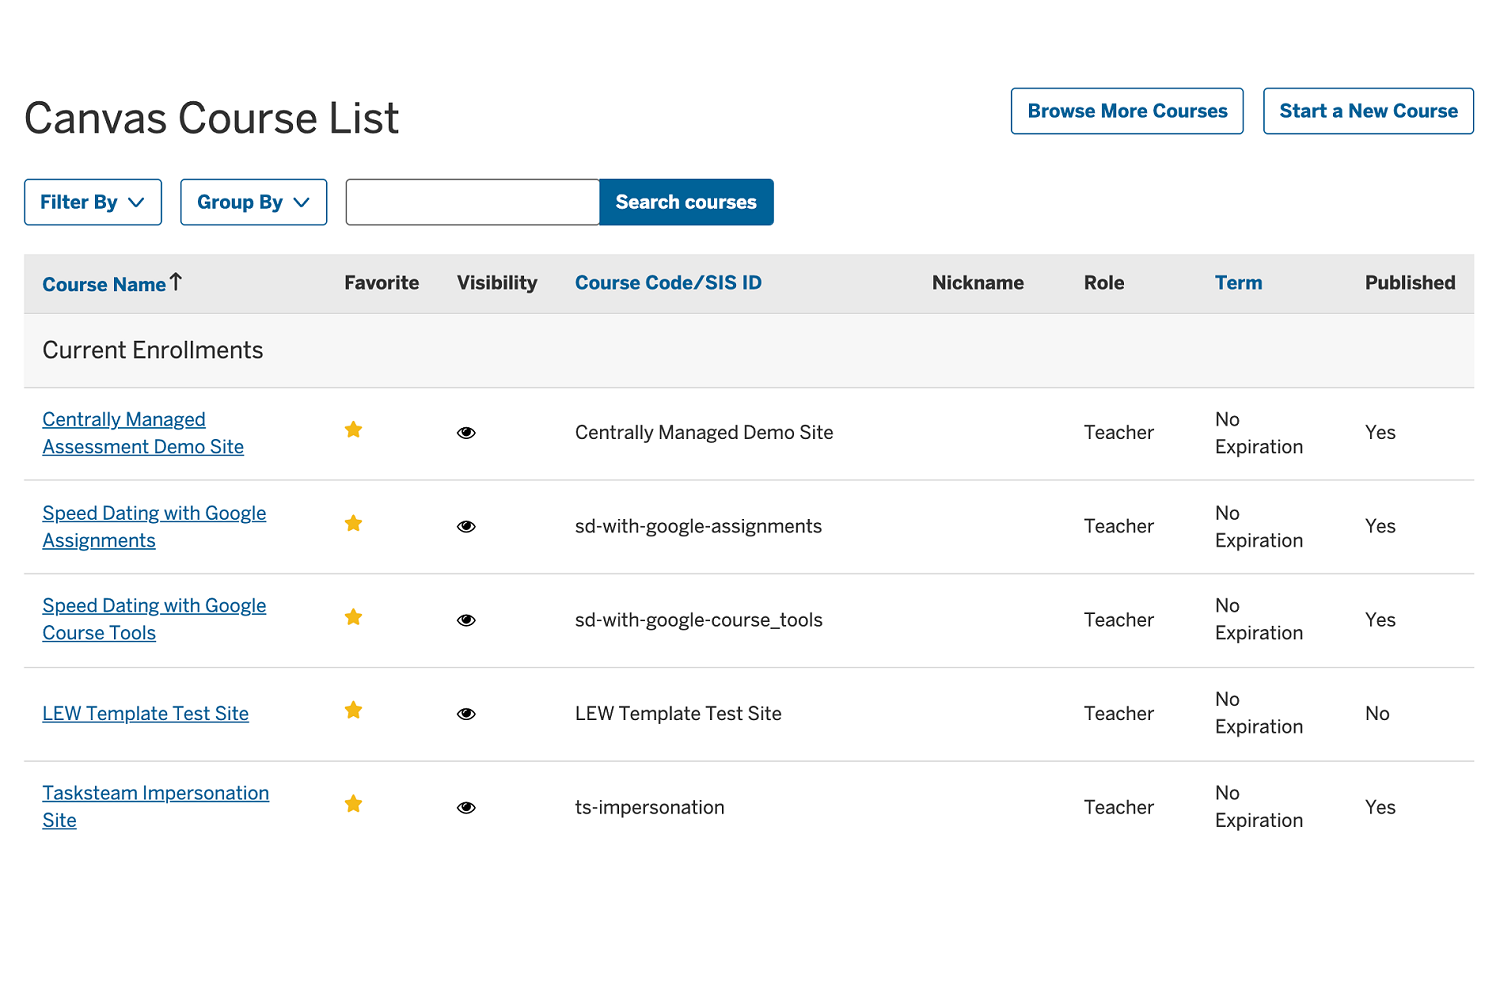The height and width of the screenshot is (1000, 1500).
Task: Toggle favorite star for Speed Dating Google Course Tools
Action: (353, 617)
